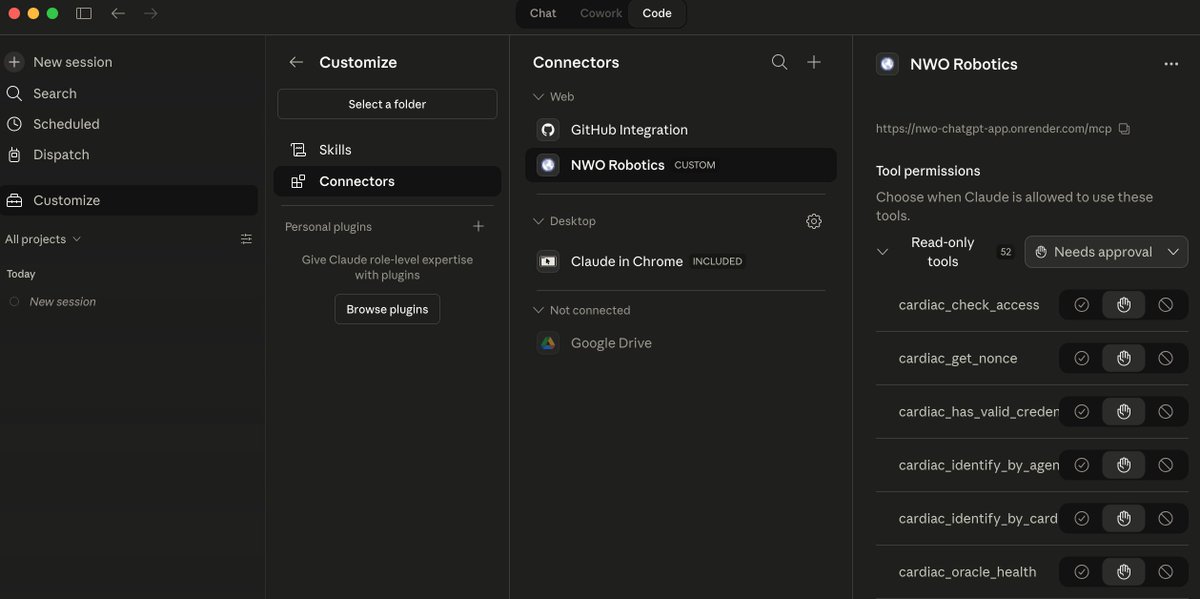Switch to the Cowork tab
Viewport: 1200px width, 599px height.
pos(601,13)
